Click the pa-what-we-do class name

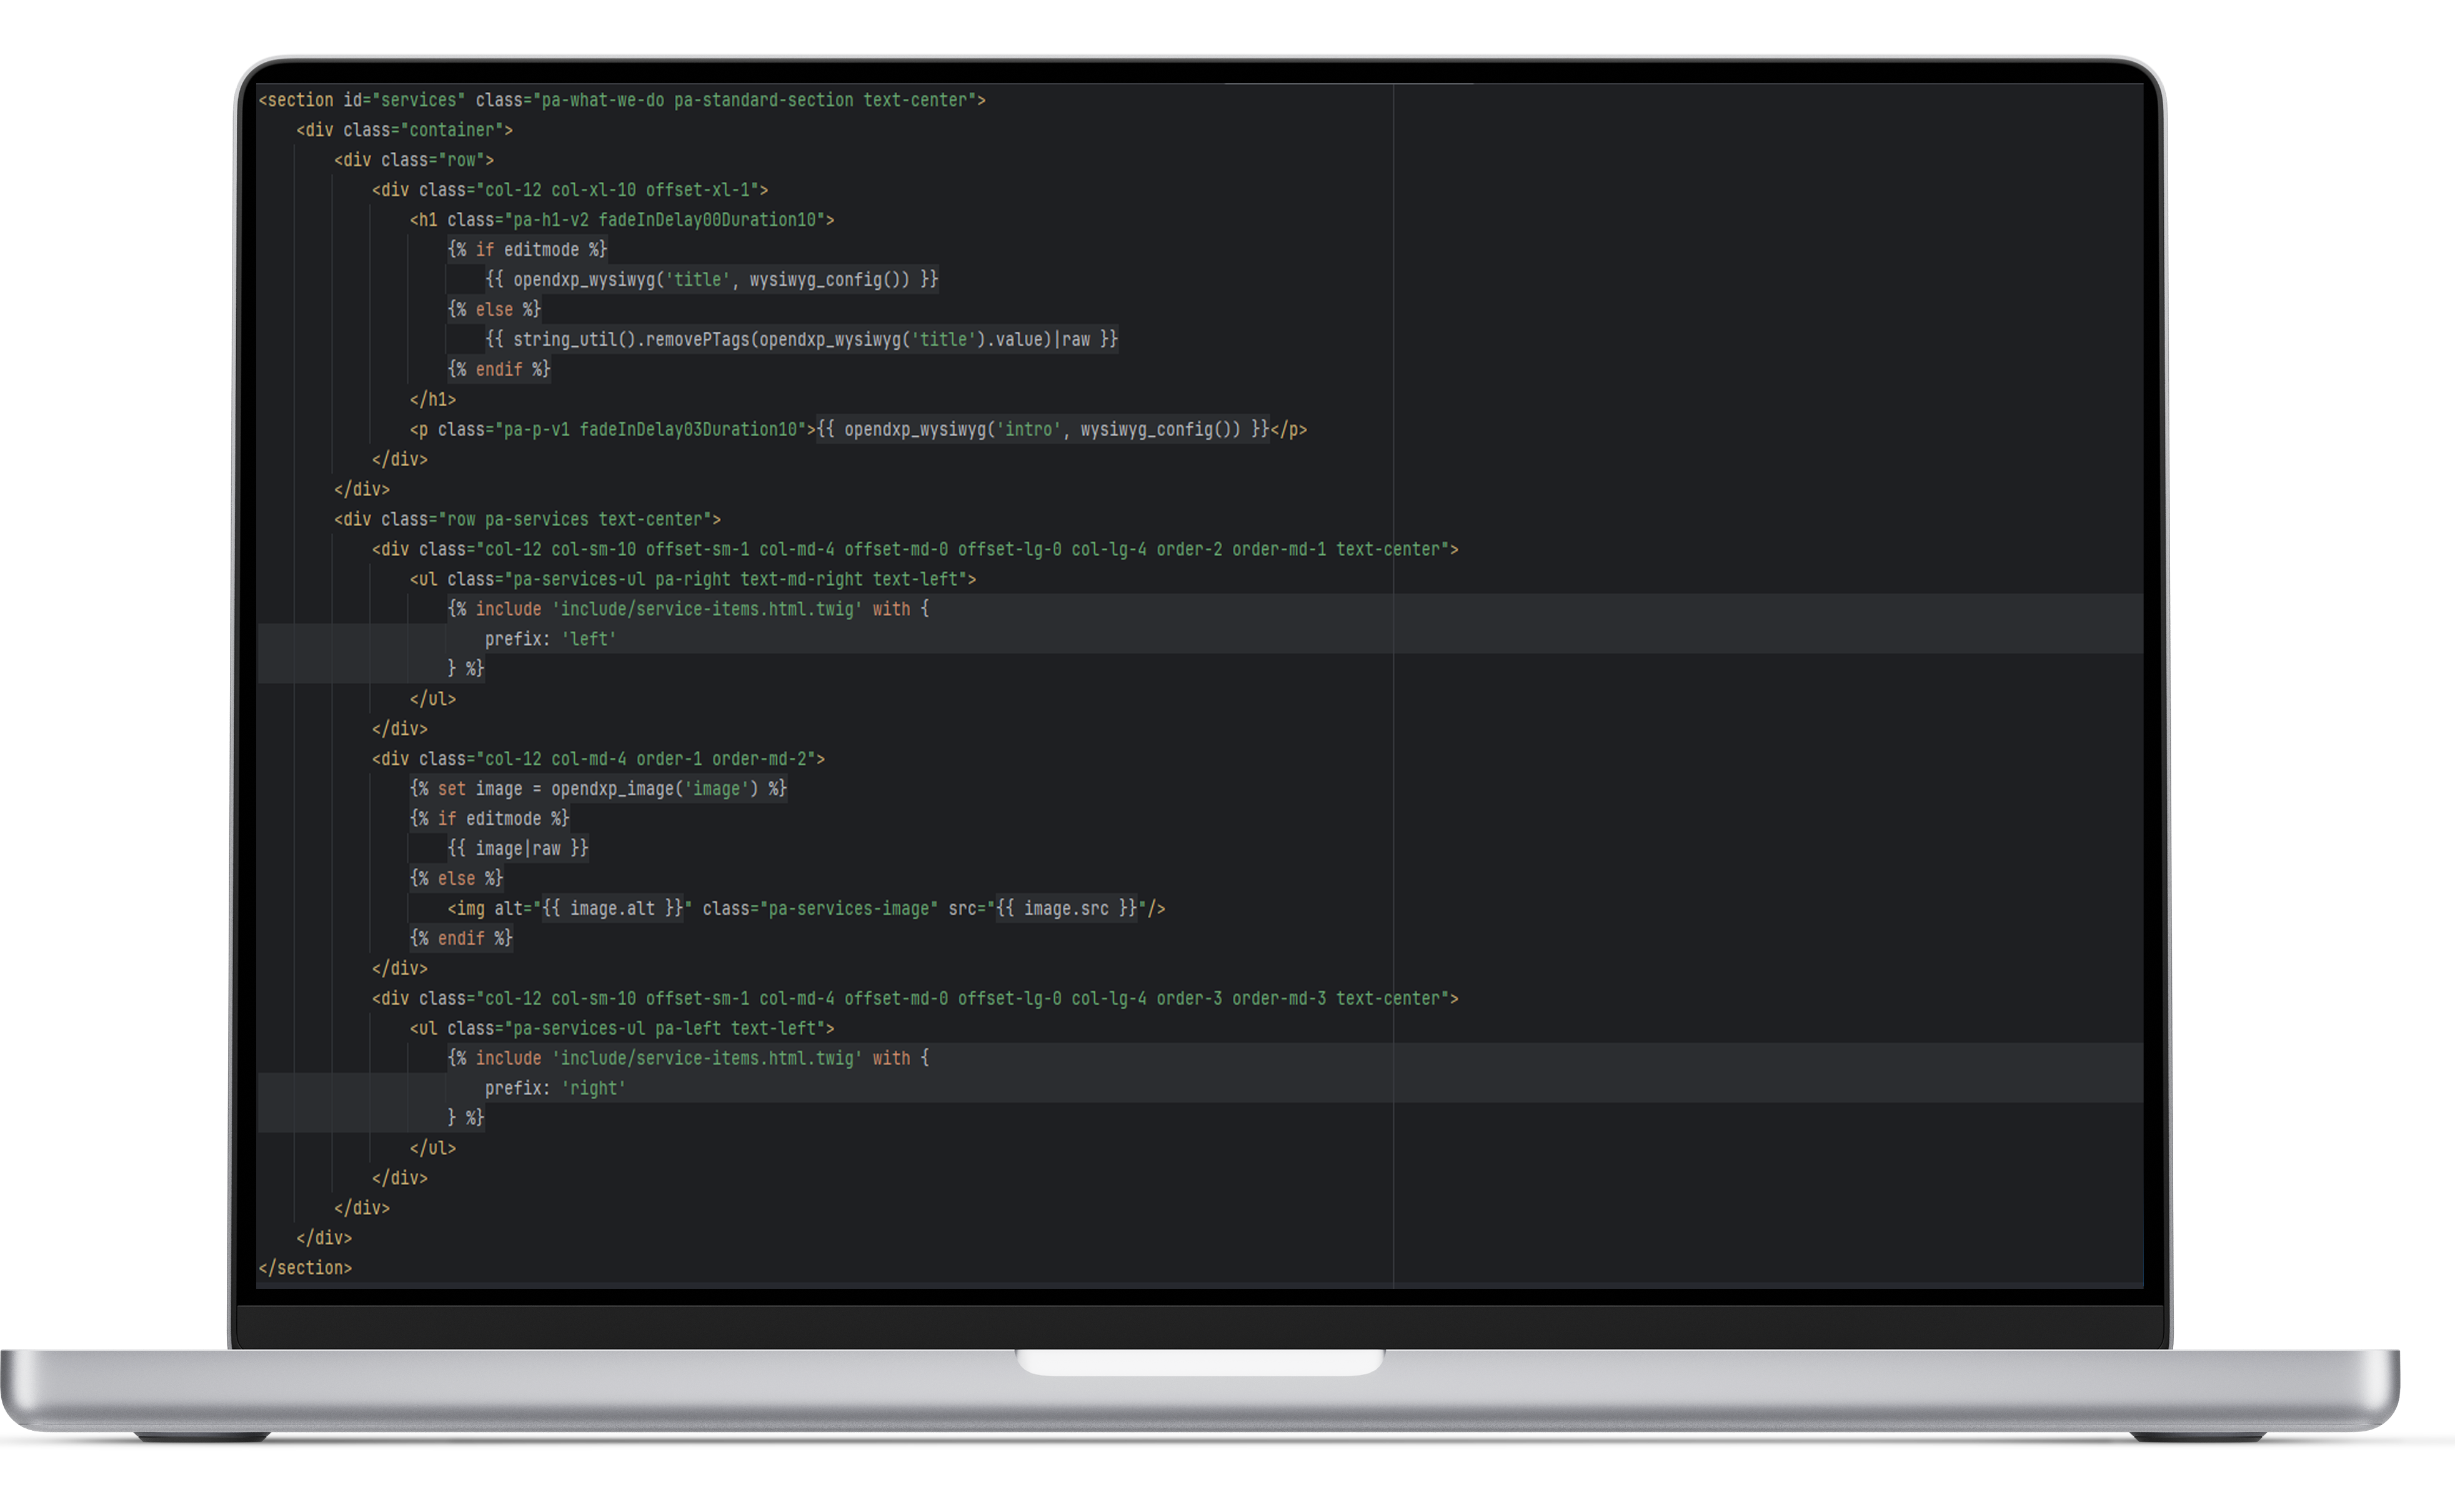[602, 100]
